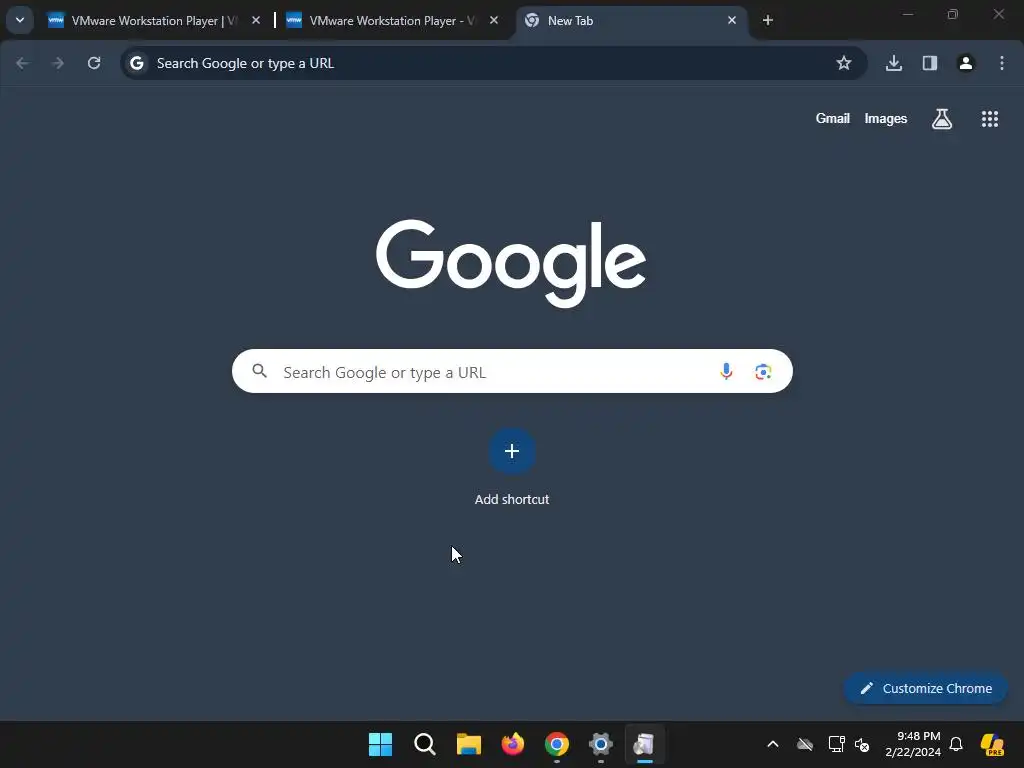Open the Downloads icon in toolbar

click(x=894, y=63)
